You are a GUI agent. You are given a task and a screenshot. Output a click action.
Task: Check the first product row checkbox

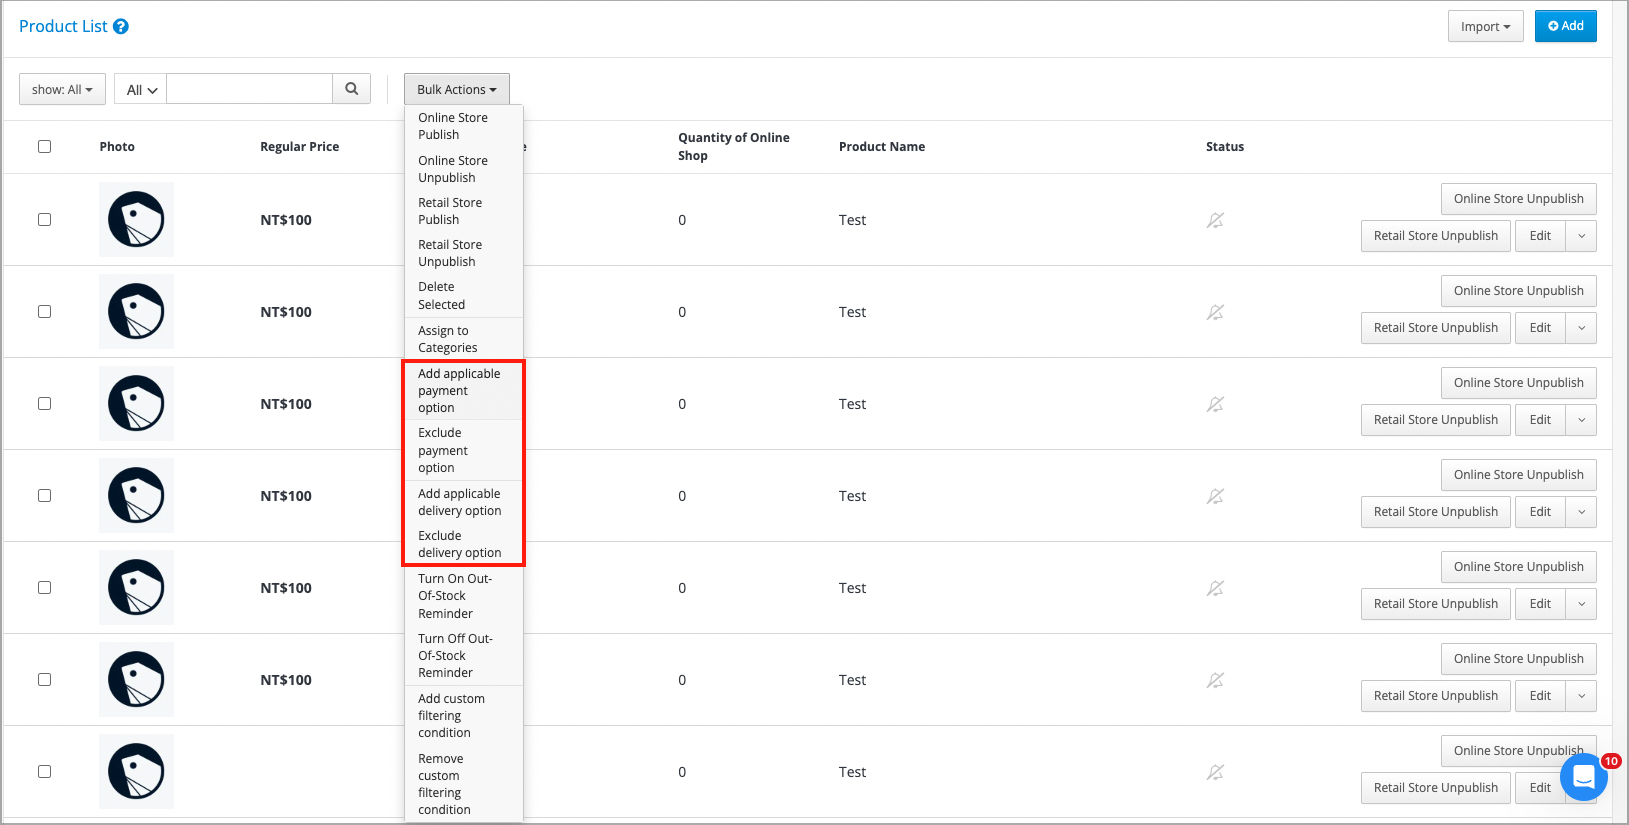point(44,219)
